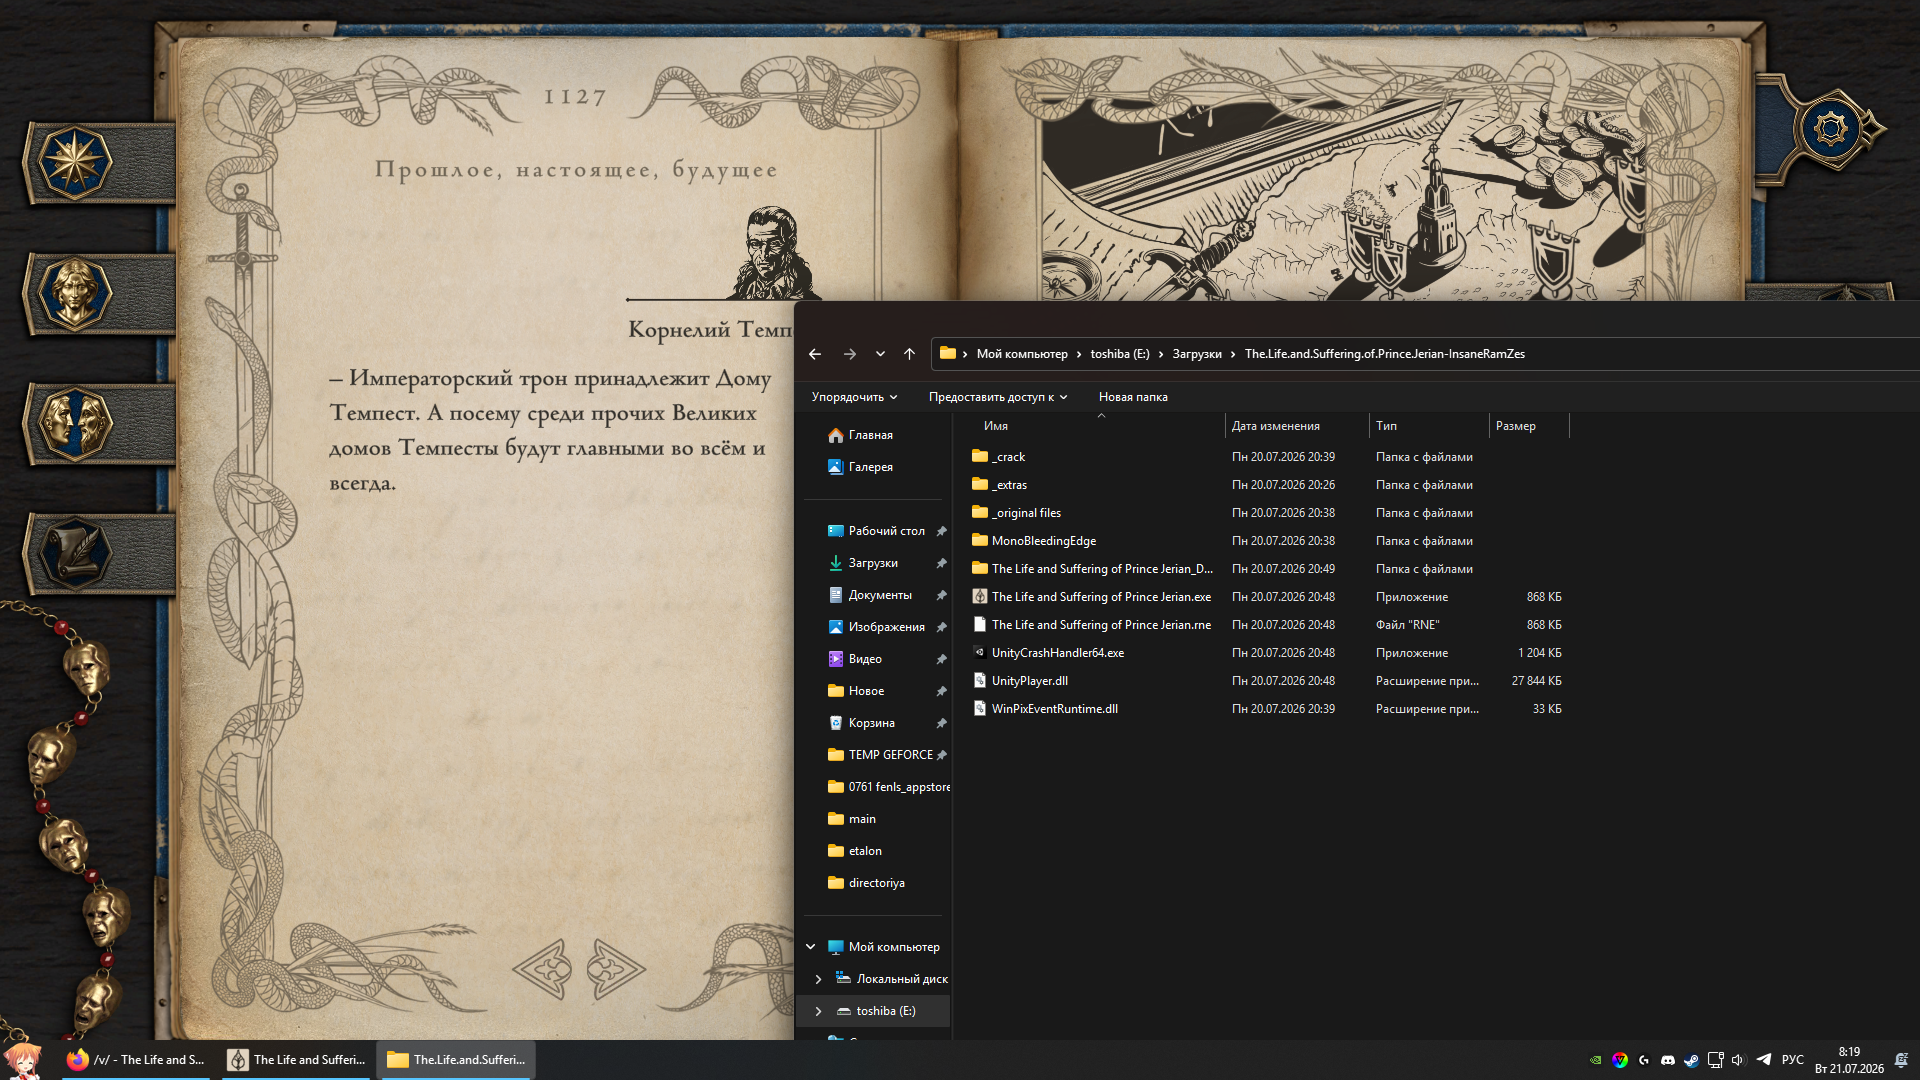This screenshot has width=1920, height=1080.
Task: Open the face portrait bookmark in the game
Action: tap(74, 293)
